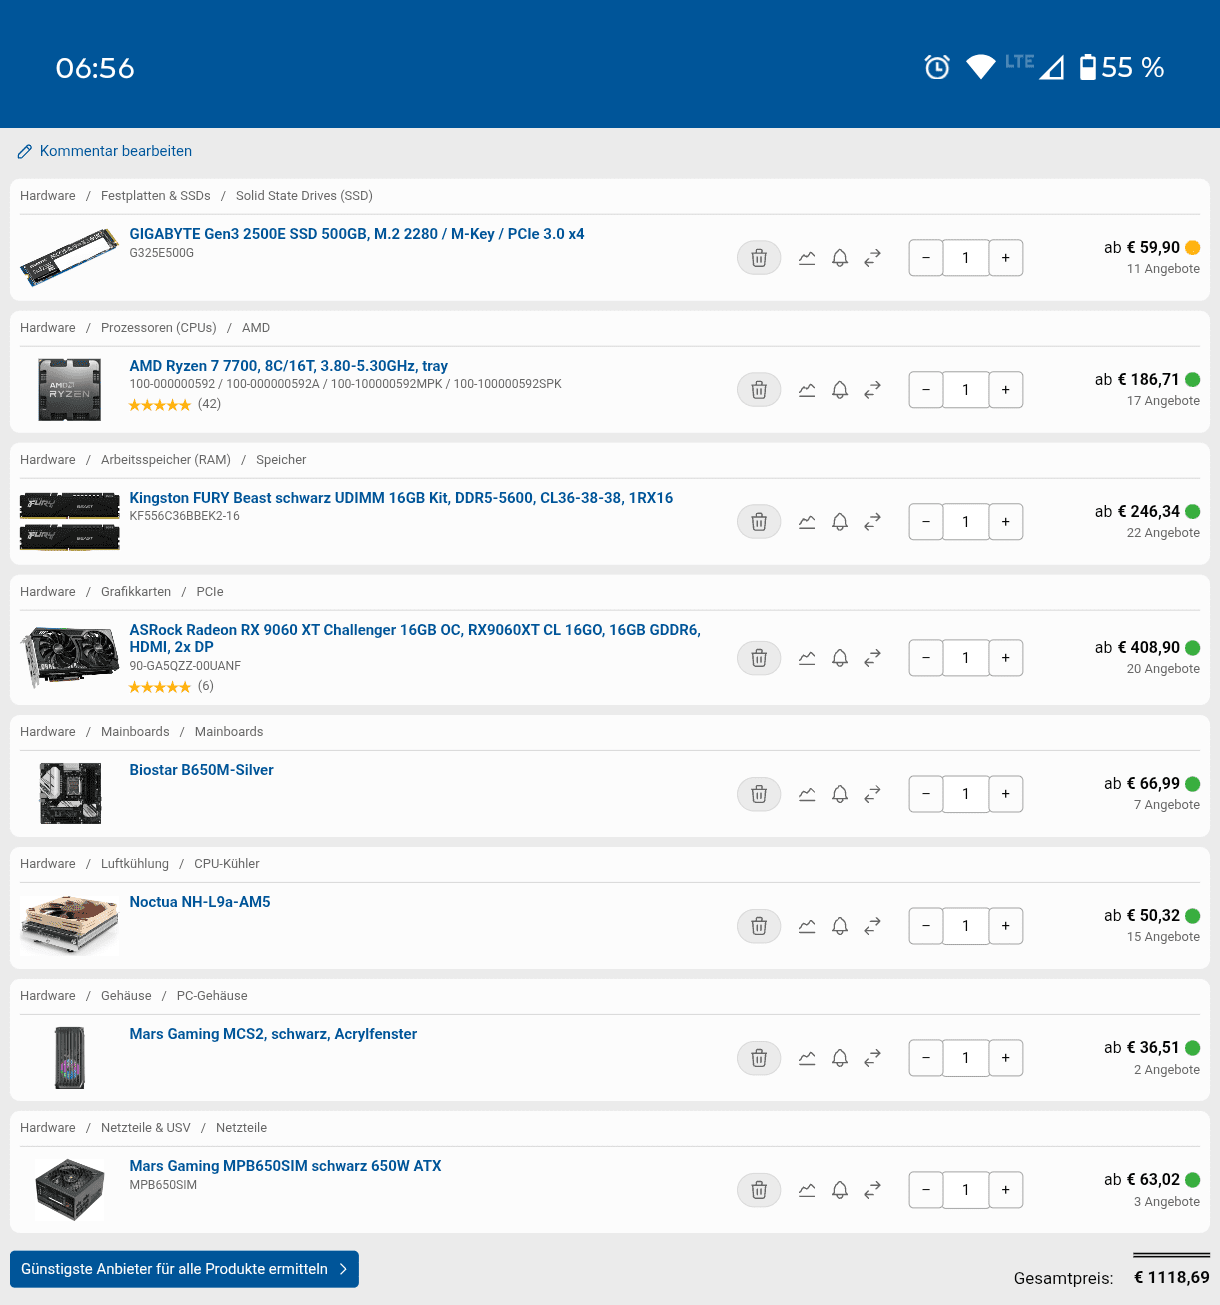Click bell icon for AMD Ryzen 7 7700
Screen dimensions: 1220x1305
pyautogui.click(x=840, y=390)
